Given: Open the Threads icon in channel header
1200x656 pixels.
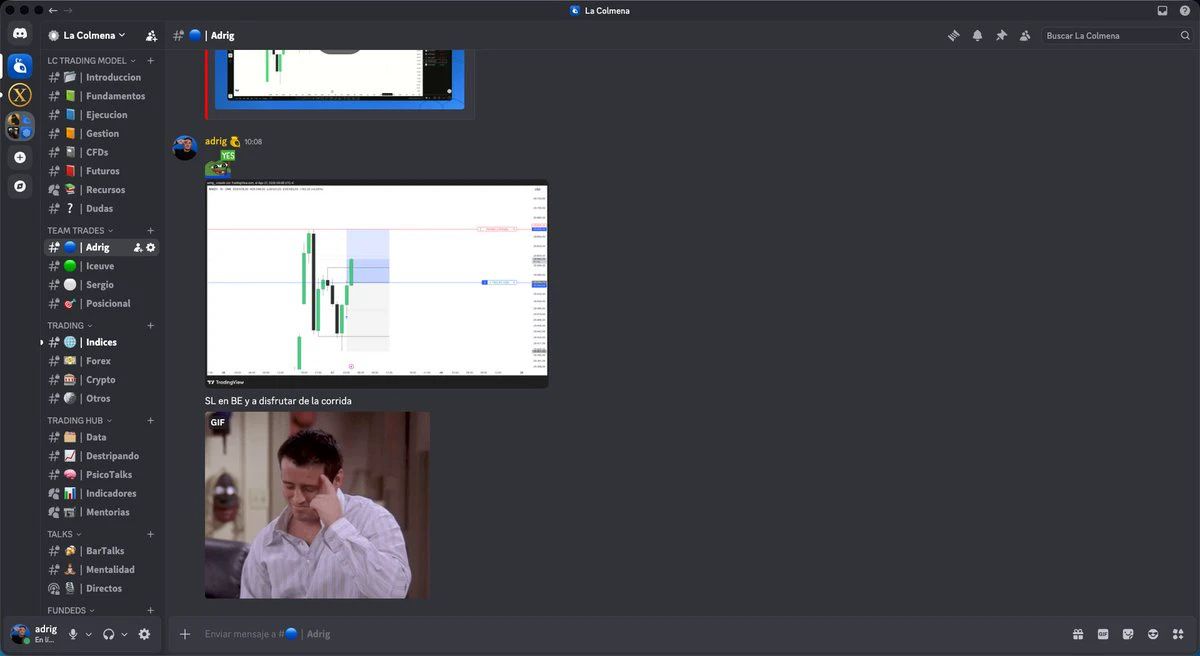Looking at the screenshot, I should 953,35.
